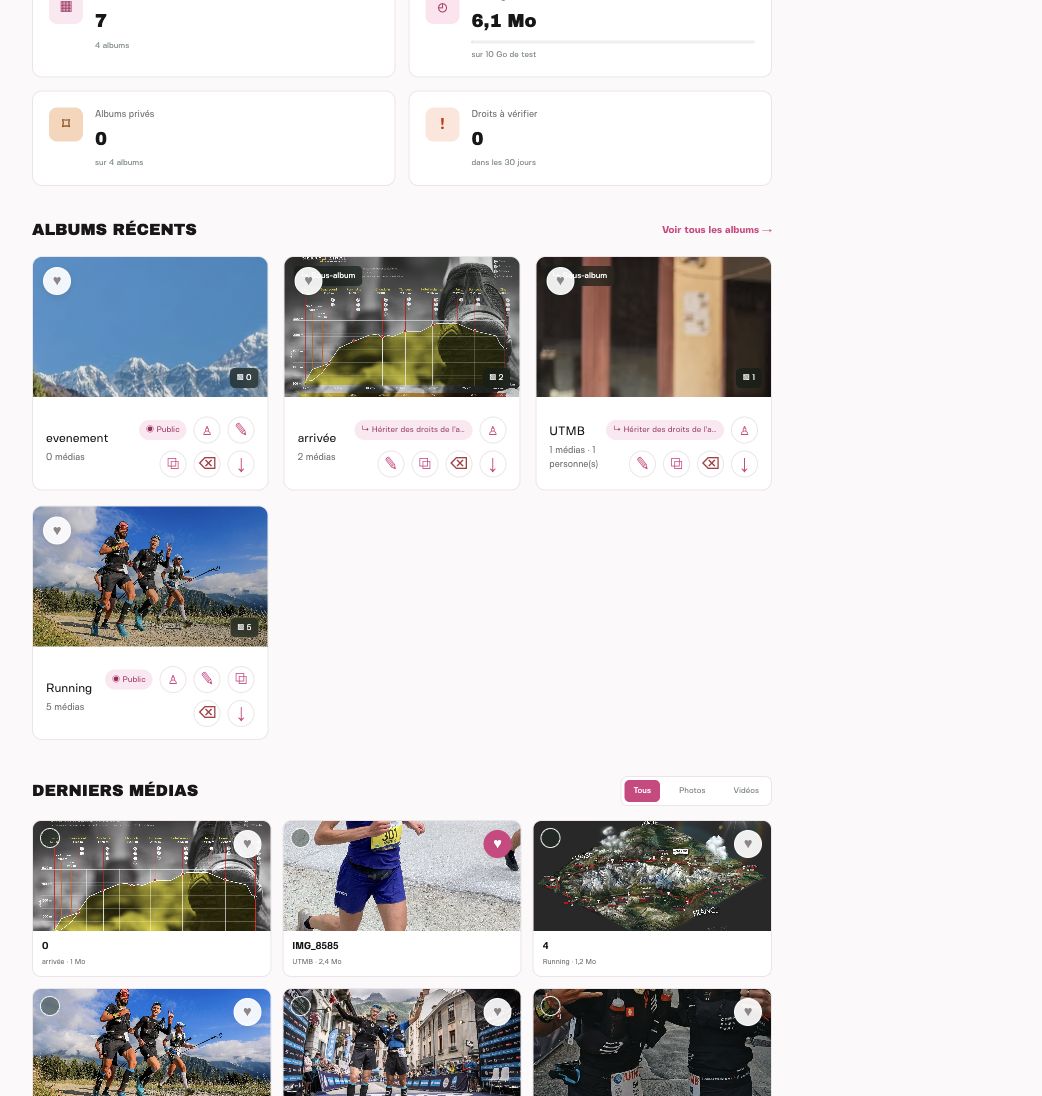Screen dimensions: 1042x1096
Task: Open the Hériter des droits selector on arrivée
Action: coord(413,429)
